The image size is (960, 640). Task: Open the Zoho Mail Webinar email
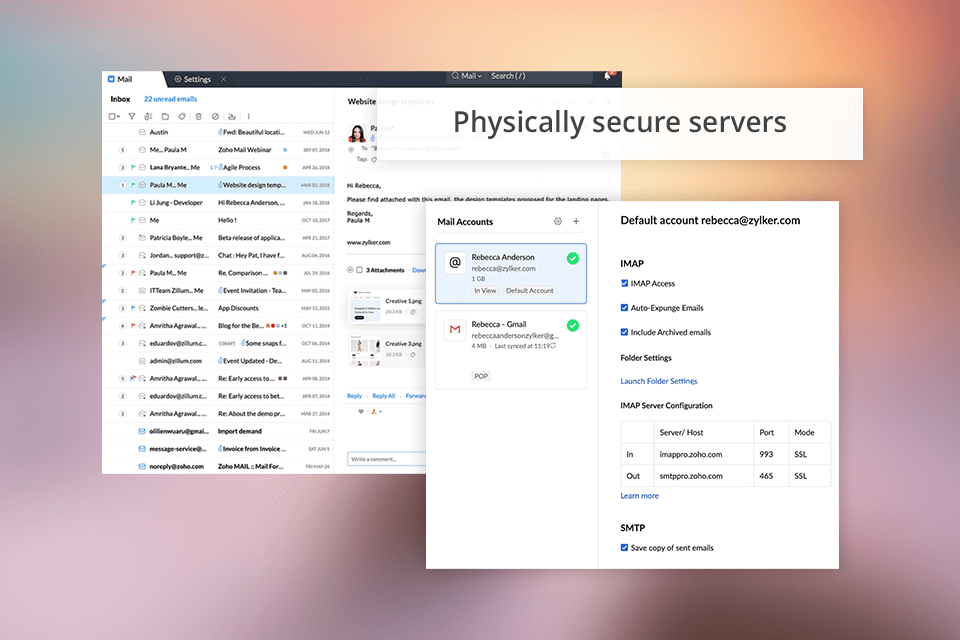point(218,150)
